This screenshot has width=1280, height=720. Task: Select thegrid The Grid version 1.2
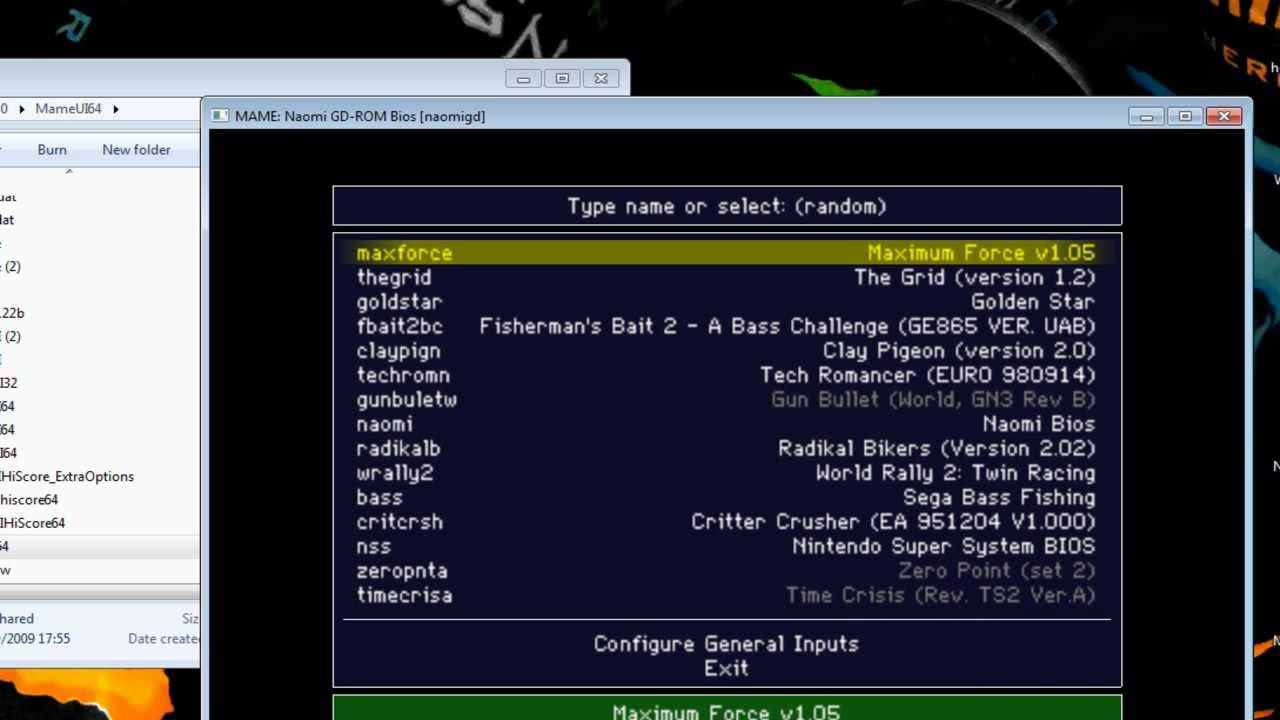click(726, 277)
